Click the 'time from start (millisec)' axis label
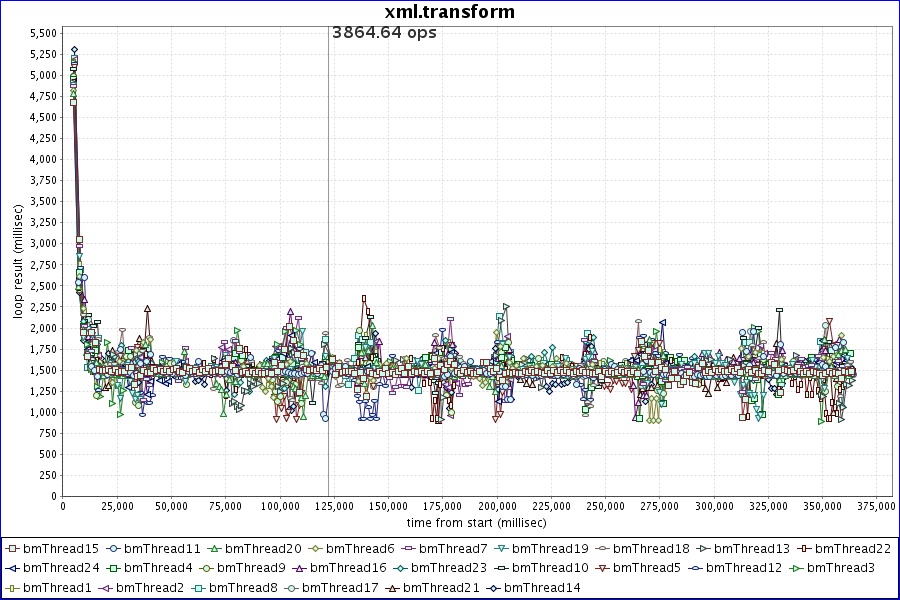The height and width of the screenshot is (600, 900). click(x=476, y=523)
